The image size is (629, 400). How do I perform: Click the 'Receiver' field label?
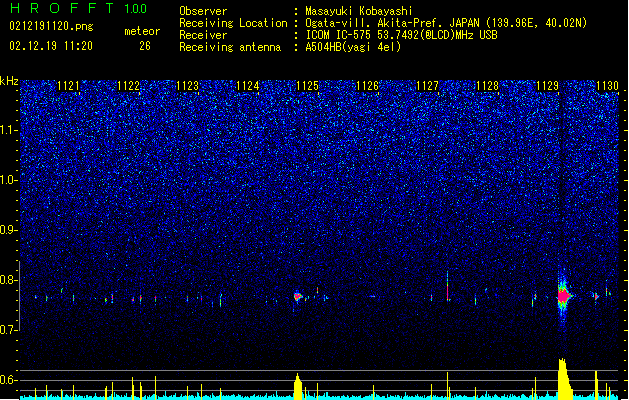tap(203, 35)
